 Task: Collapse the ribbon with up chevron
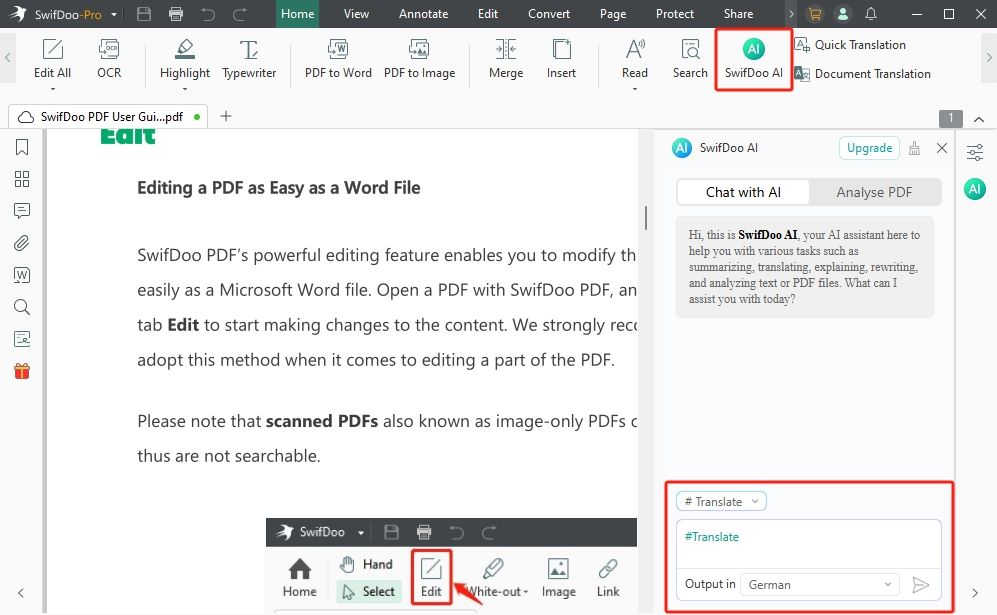coord(979,119)
